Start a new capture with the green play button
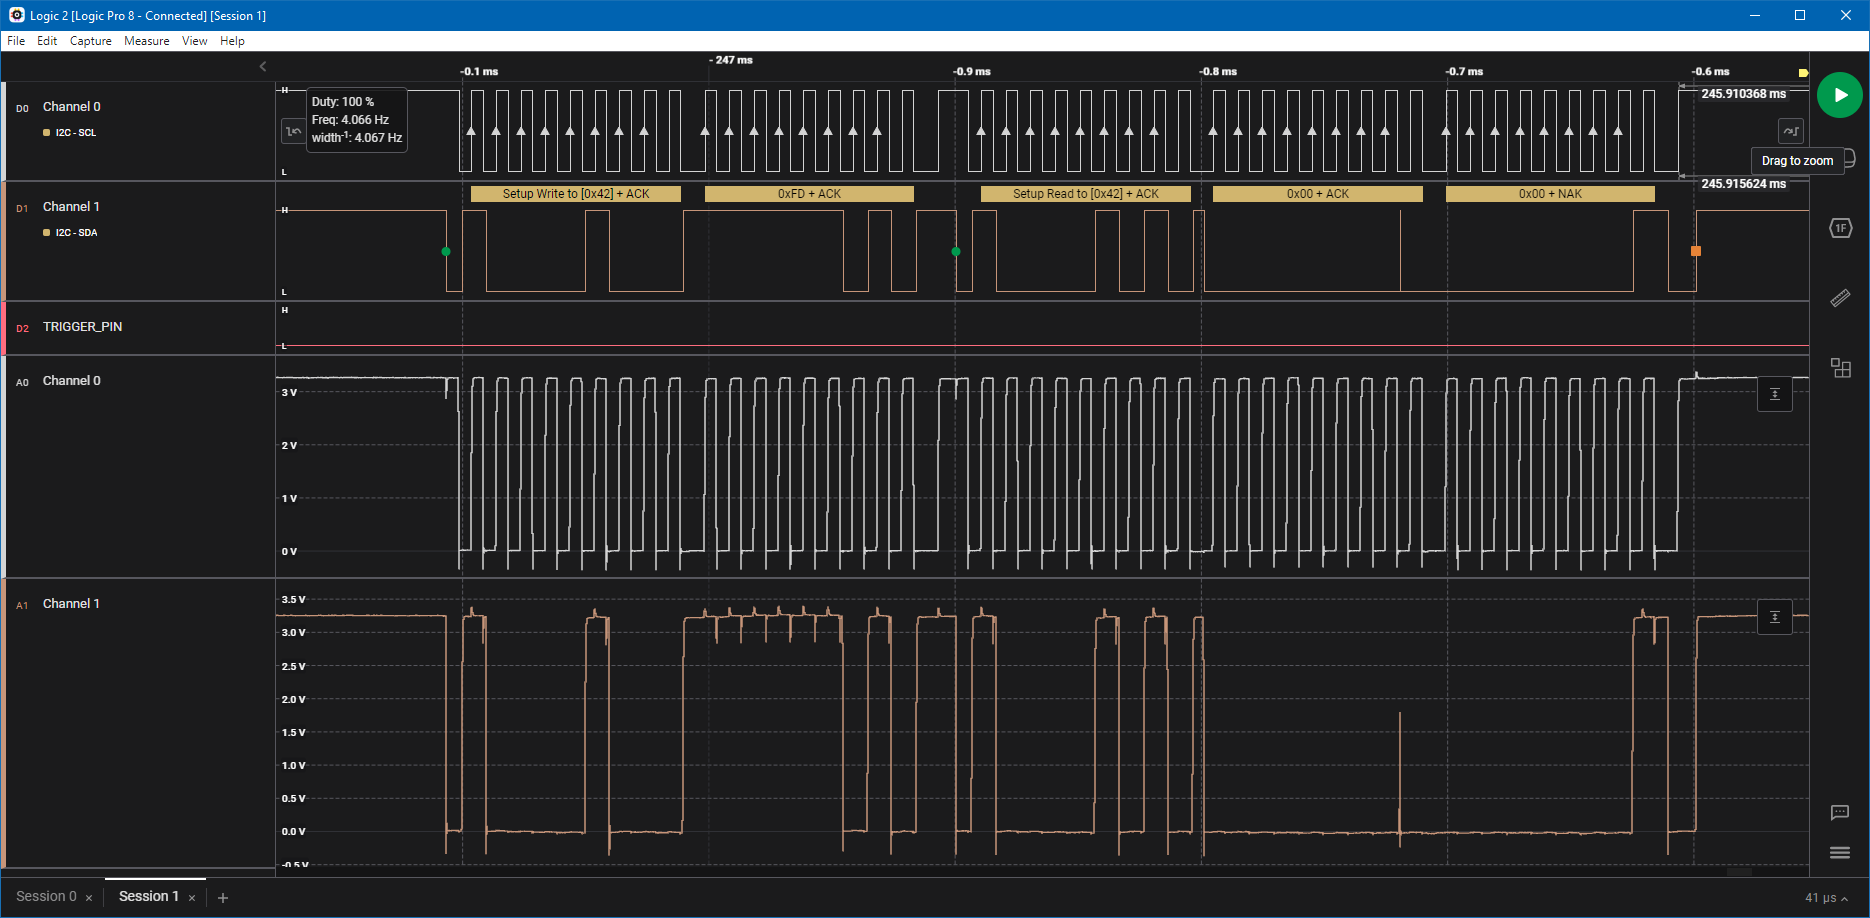This screenshot has width=1870, height=918. point(1839,95)
